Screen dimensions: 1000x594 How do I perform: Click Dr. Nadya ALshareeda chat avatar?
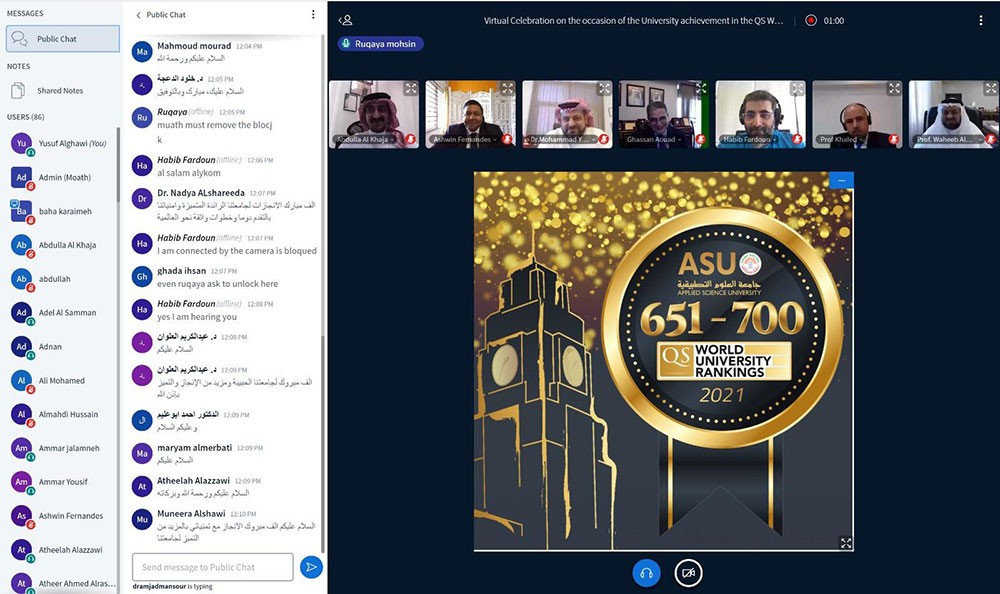(x=142, y=198)
